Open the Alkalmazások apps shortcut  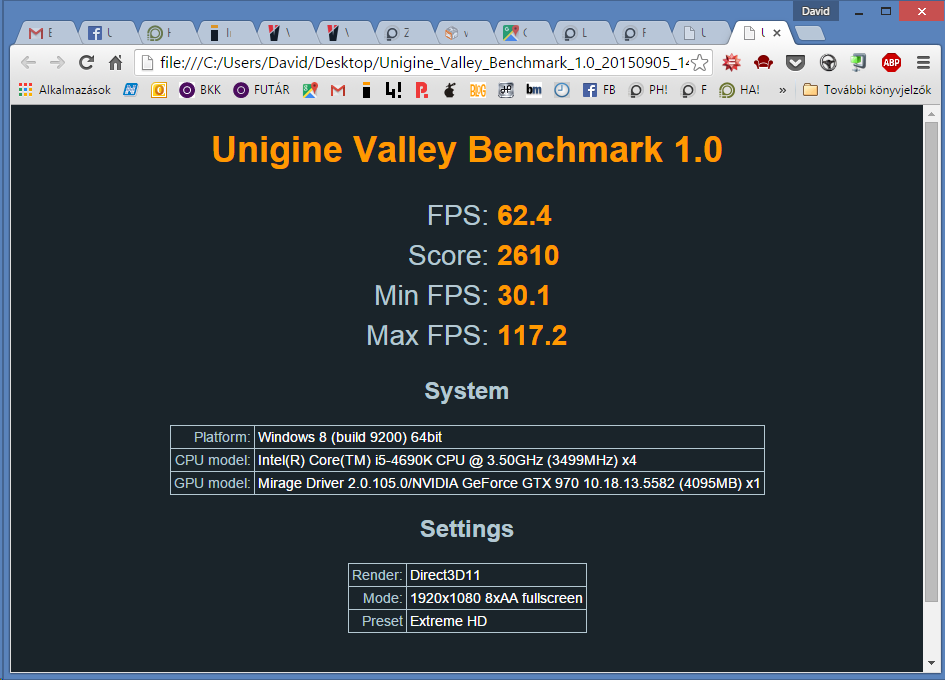coord(64,90)
